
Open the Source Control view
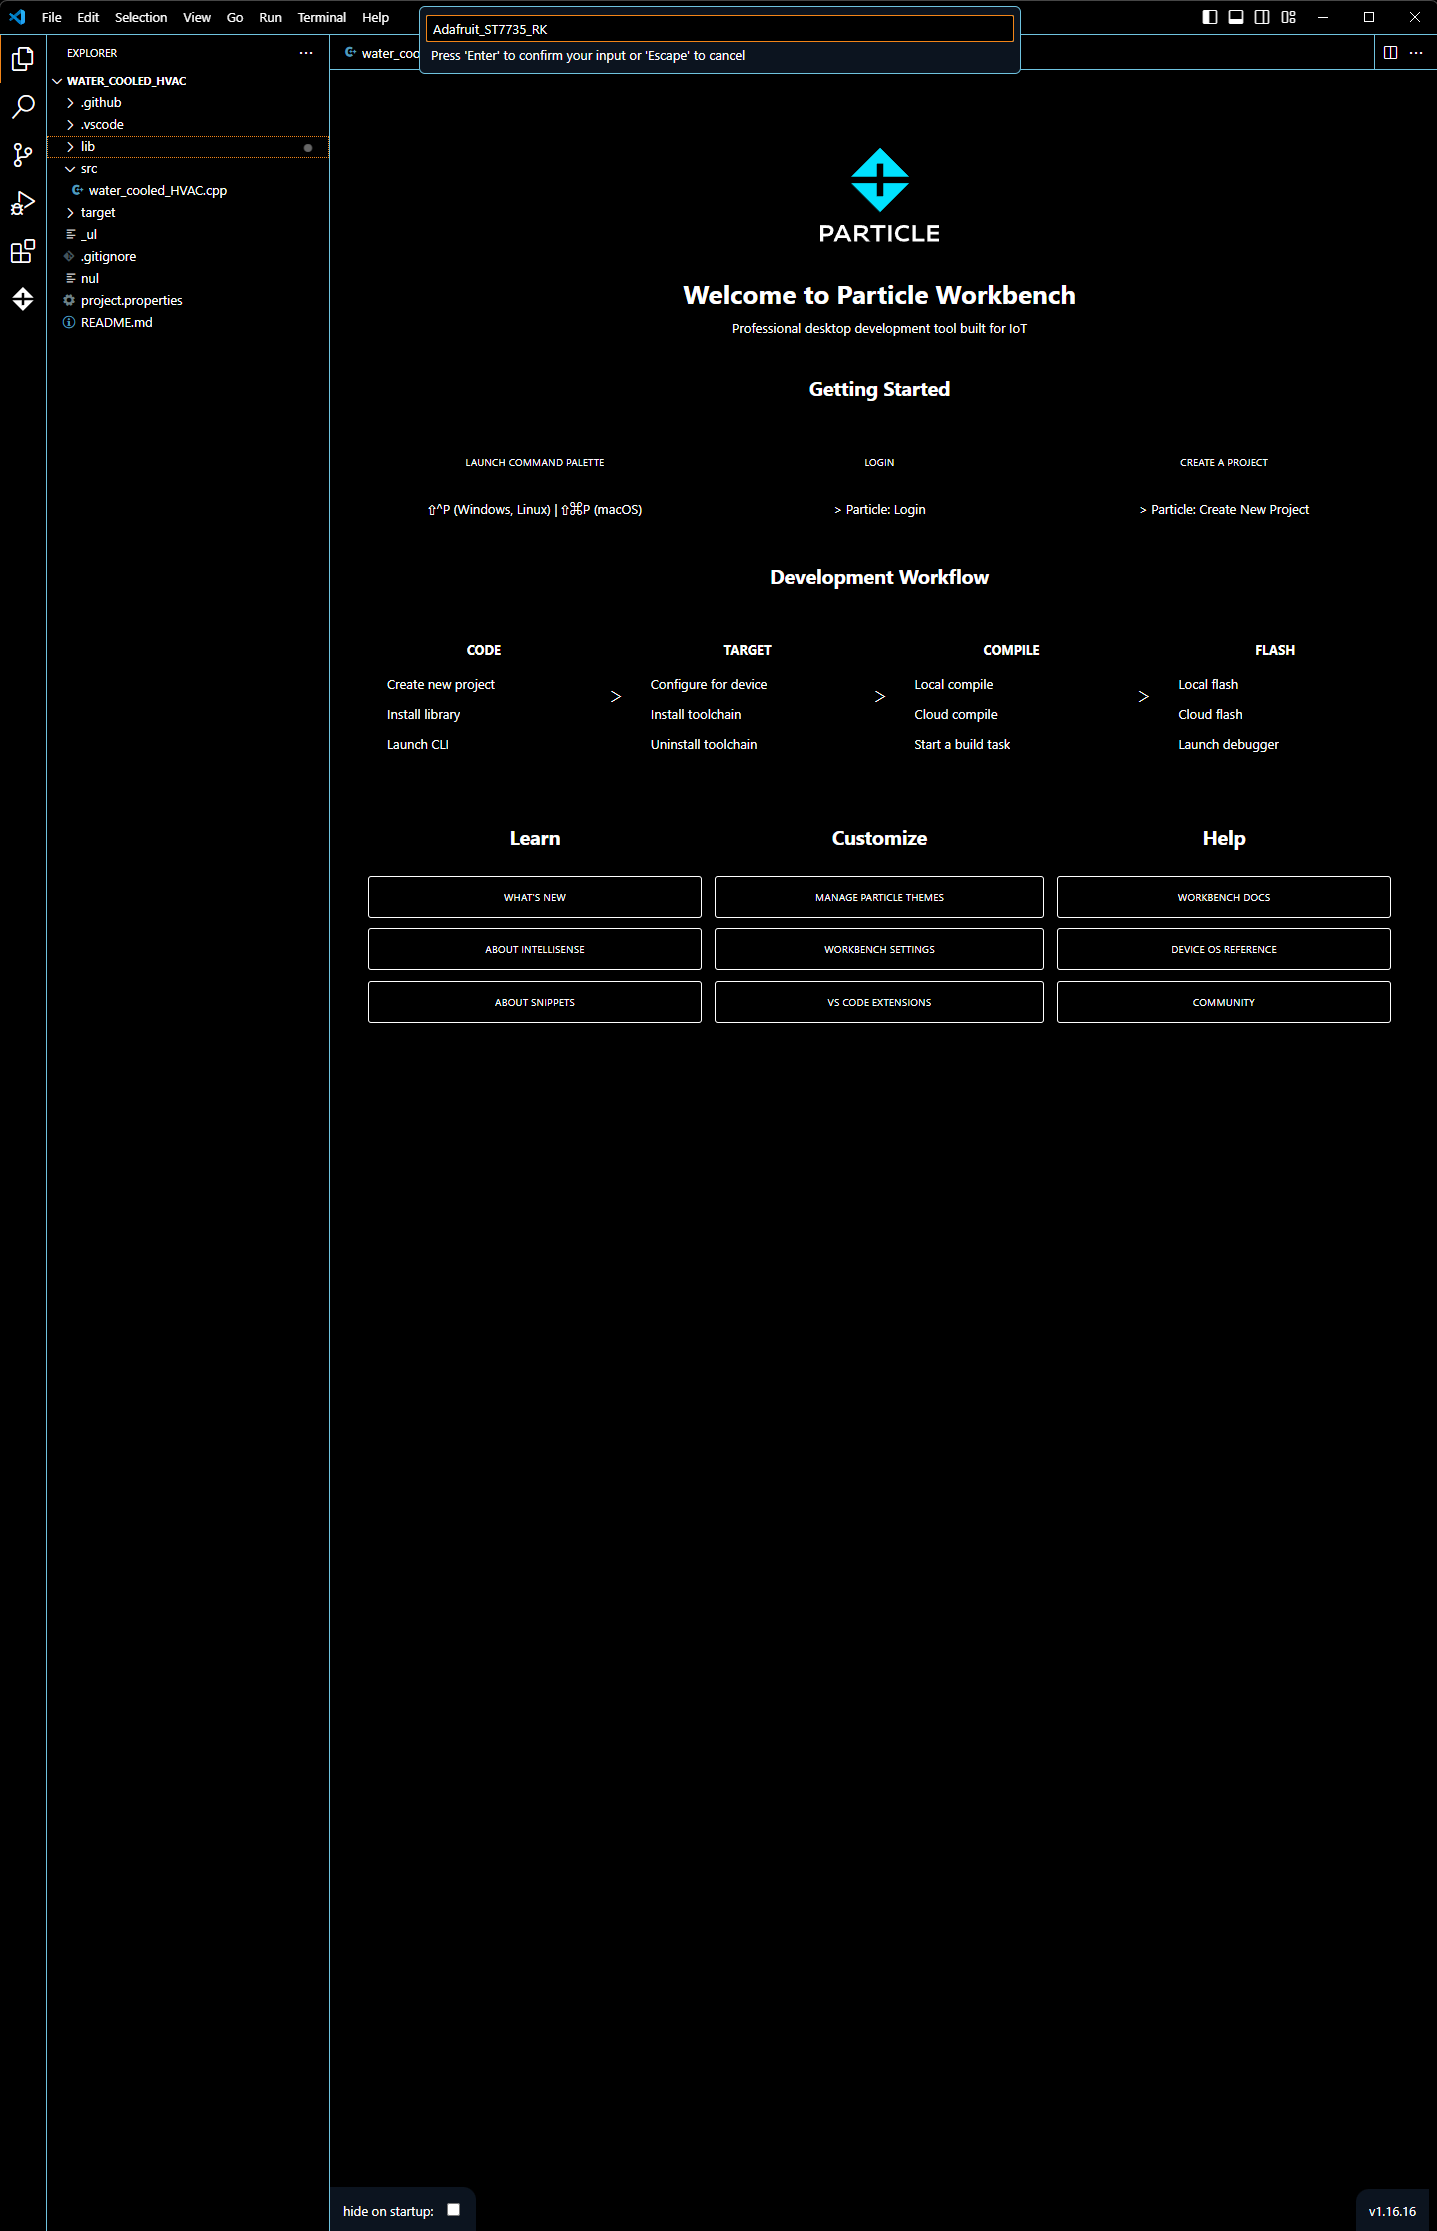[23, 154]
